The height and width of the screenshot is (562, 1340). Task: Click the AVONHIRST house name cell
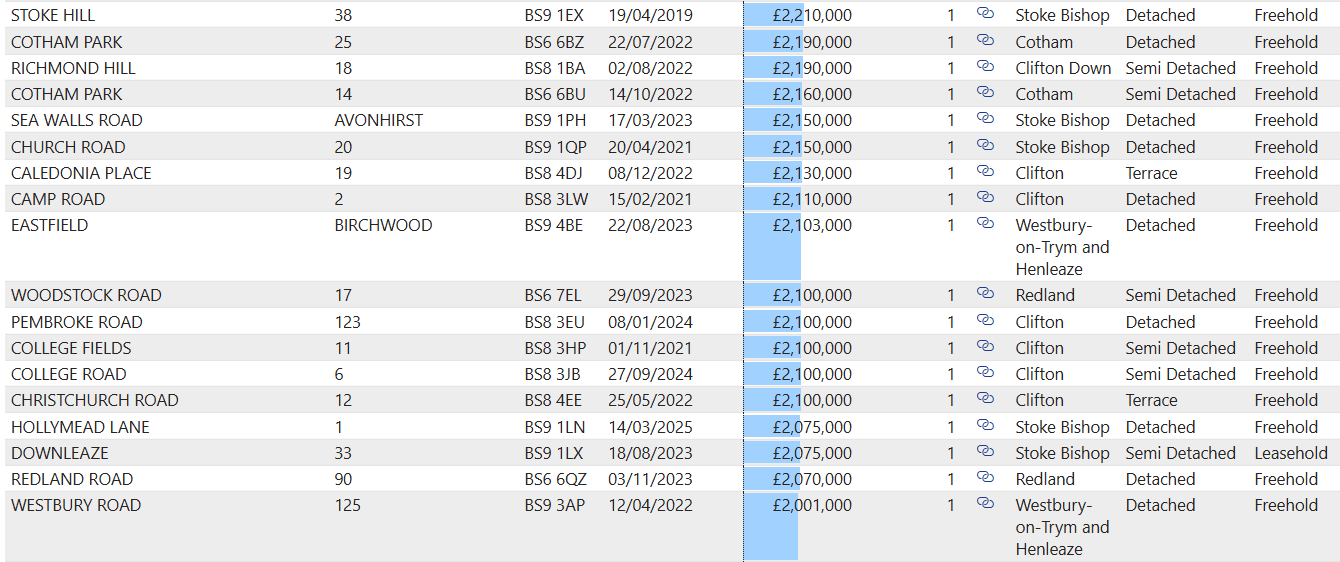point(378,120)
